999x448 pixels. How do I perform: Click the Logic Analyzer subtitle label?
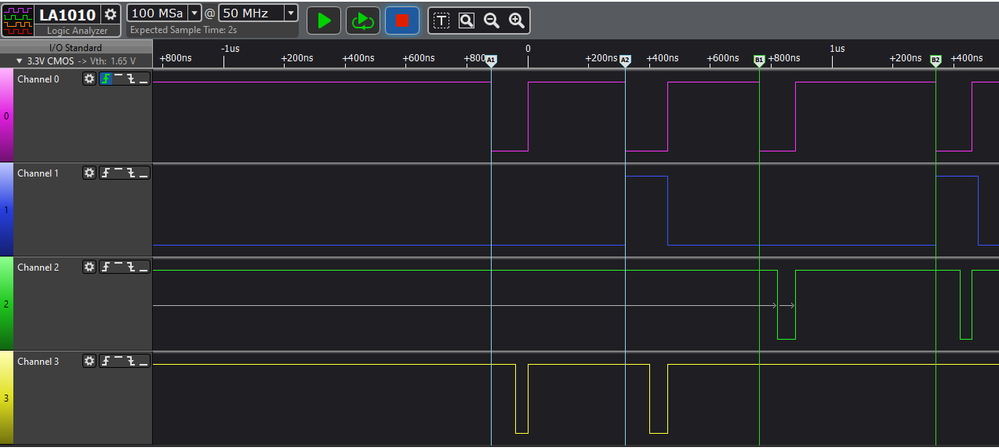(78, 31)
